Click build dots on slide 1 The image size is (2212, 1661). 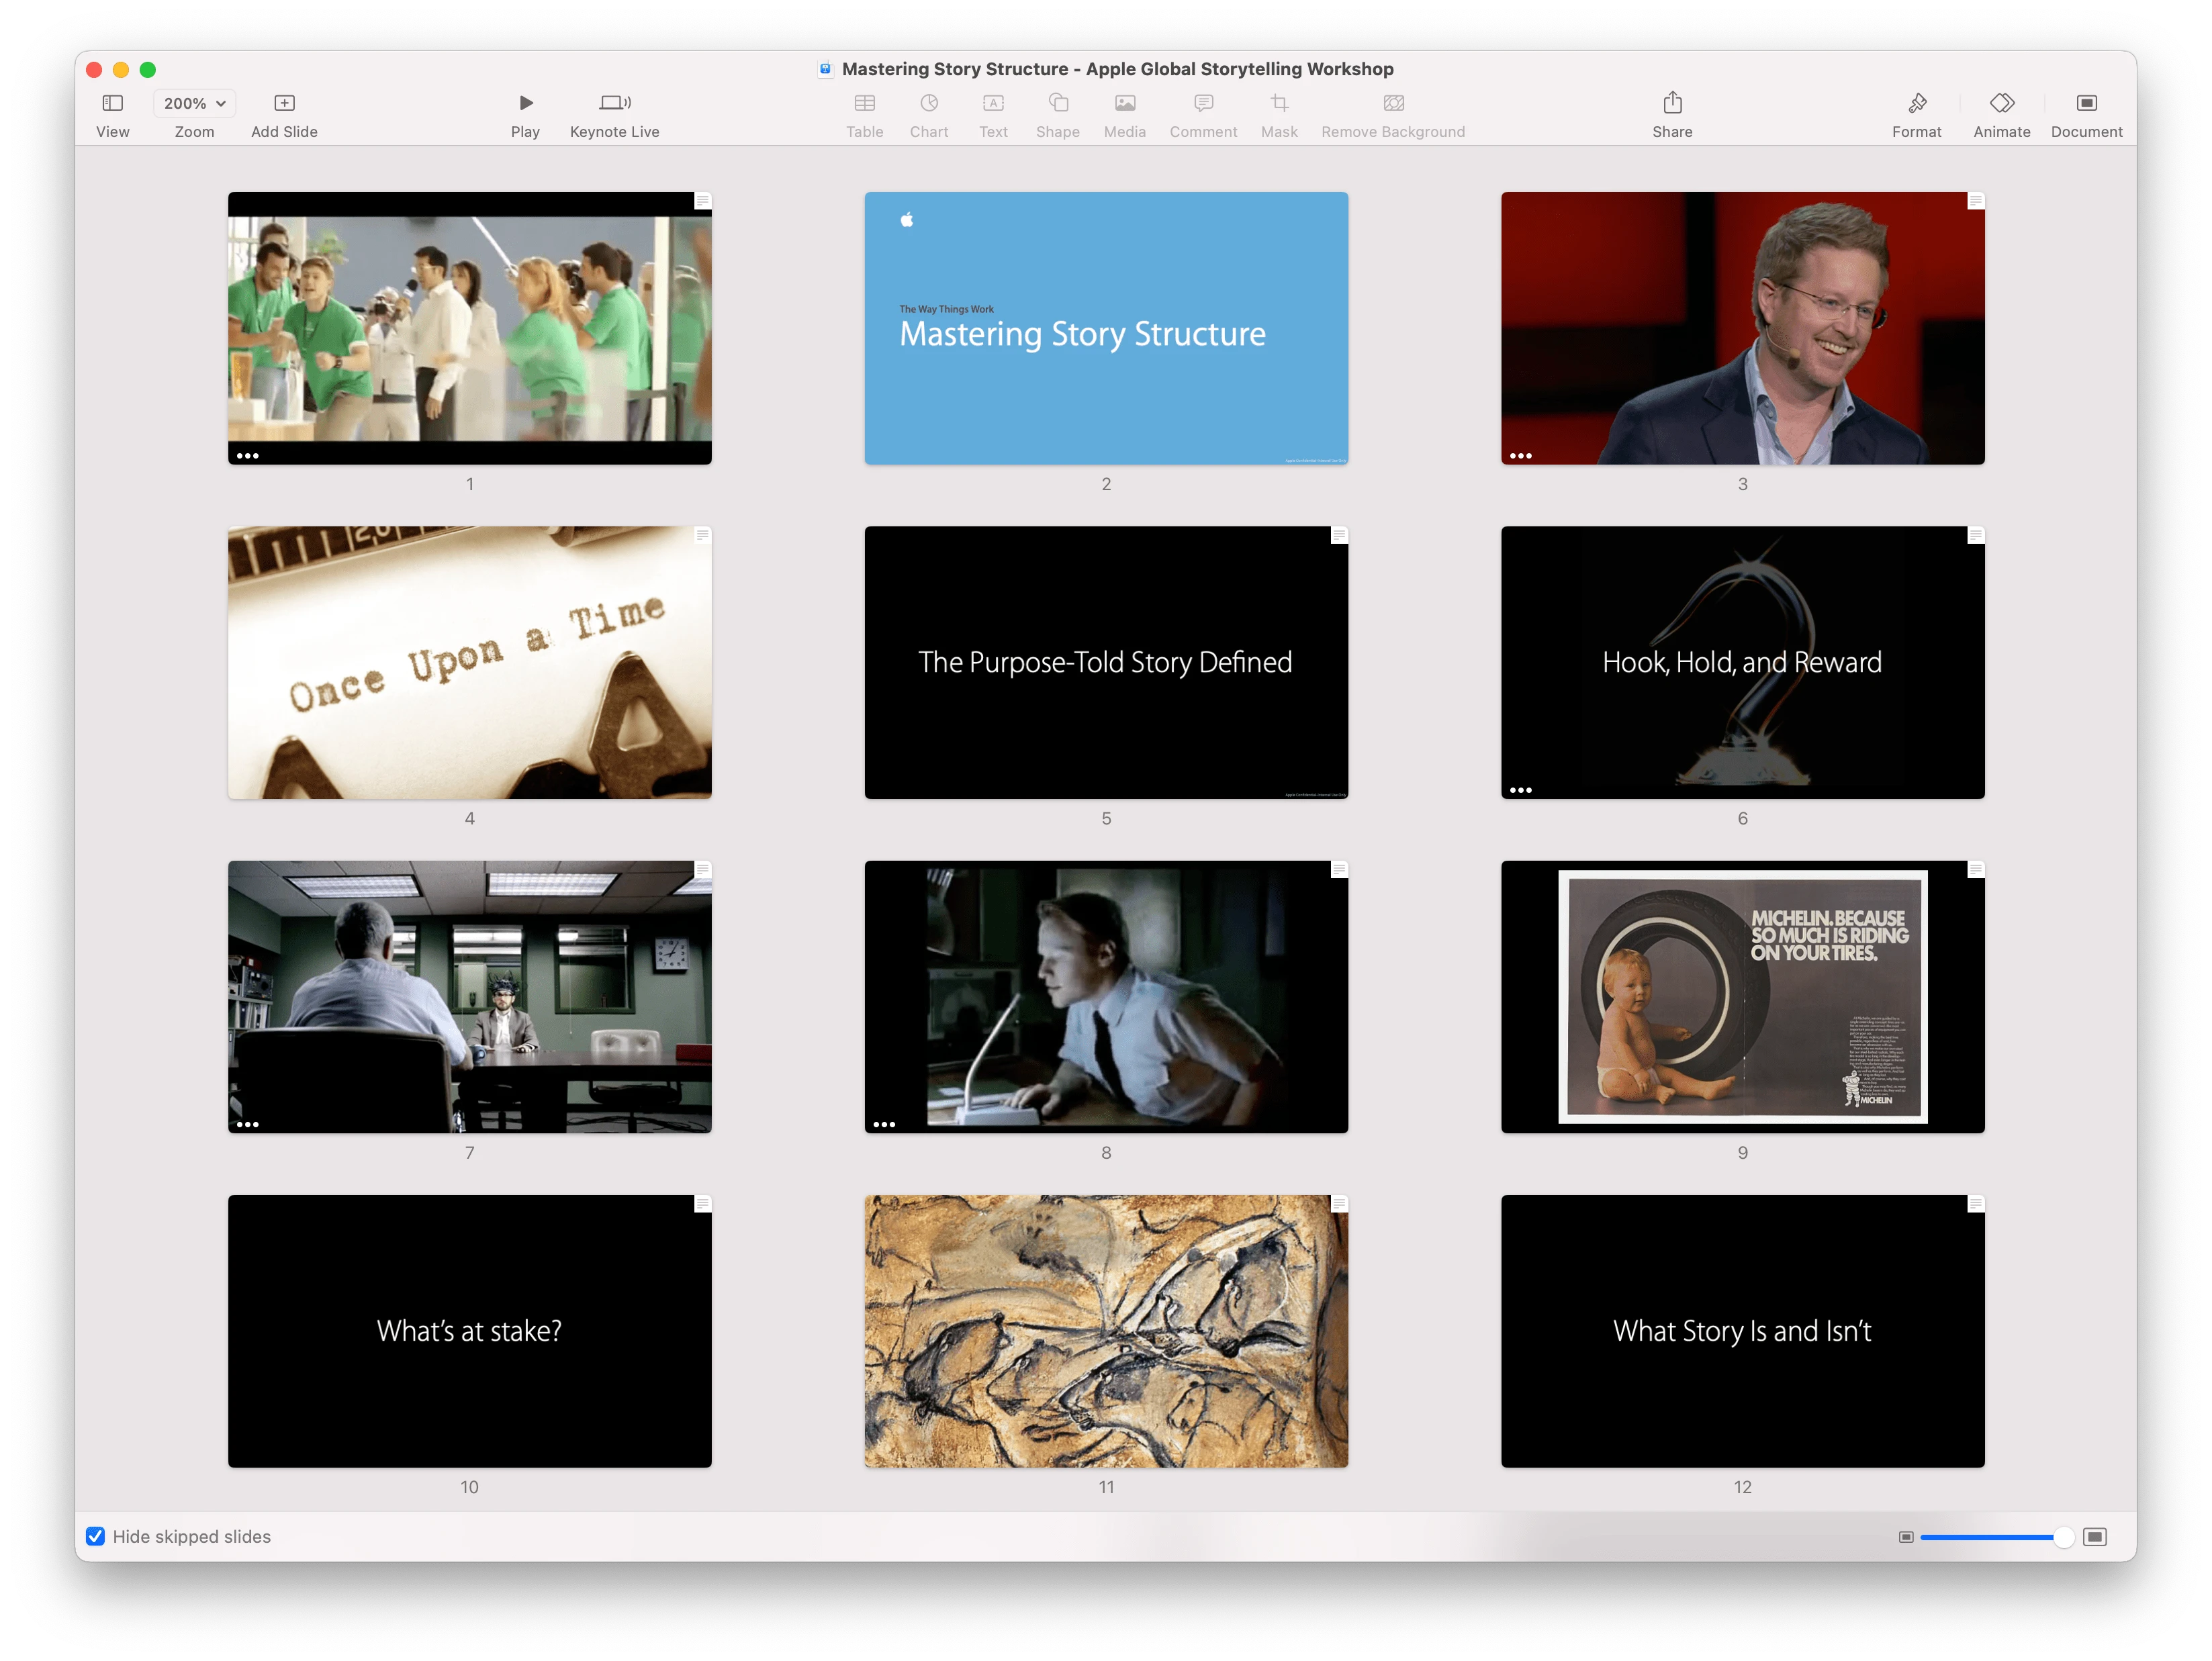[248, 456]
